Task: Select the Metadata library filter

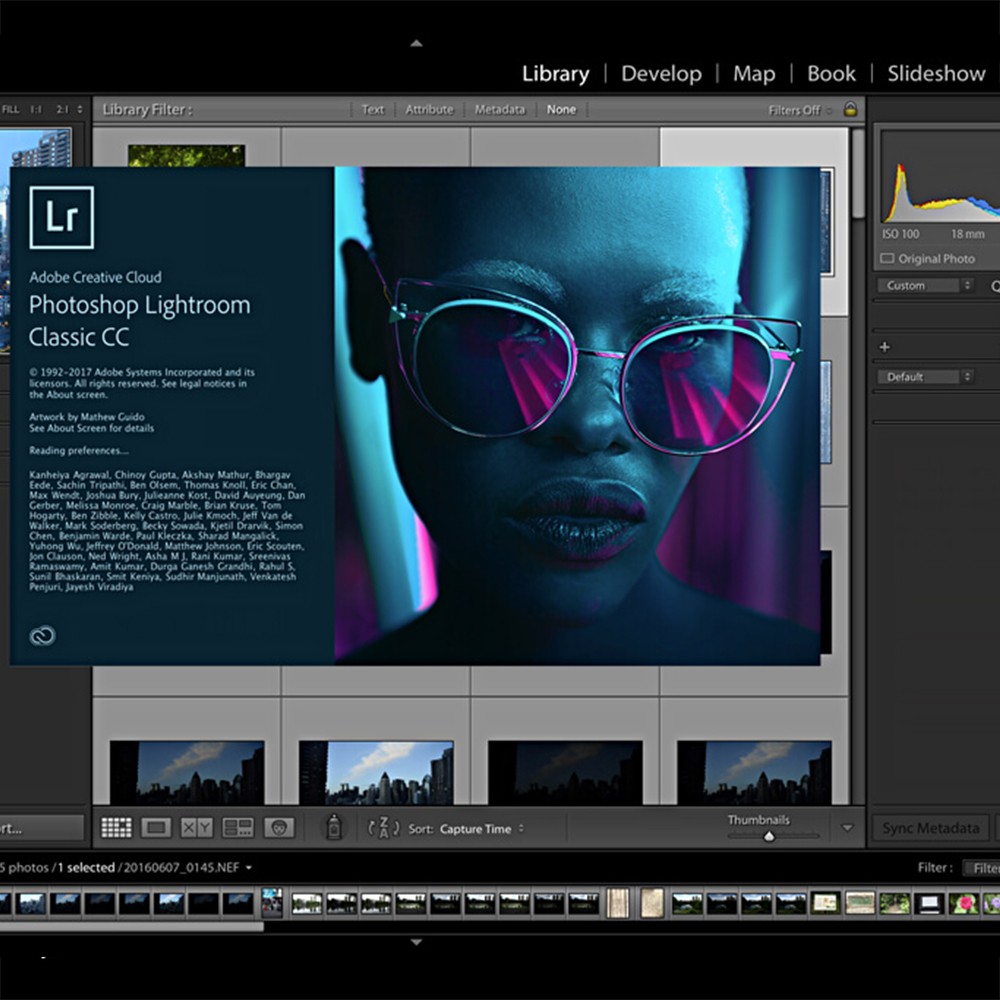Action: [x=499, y=110]
